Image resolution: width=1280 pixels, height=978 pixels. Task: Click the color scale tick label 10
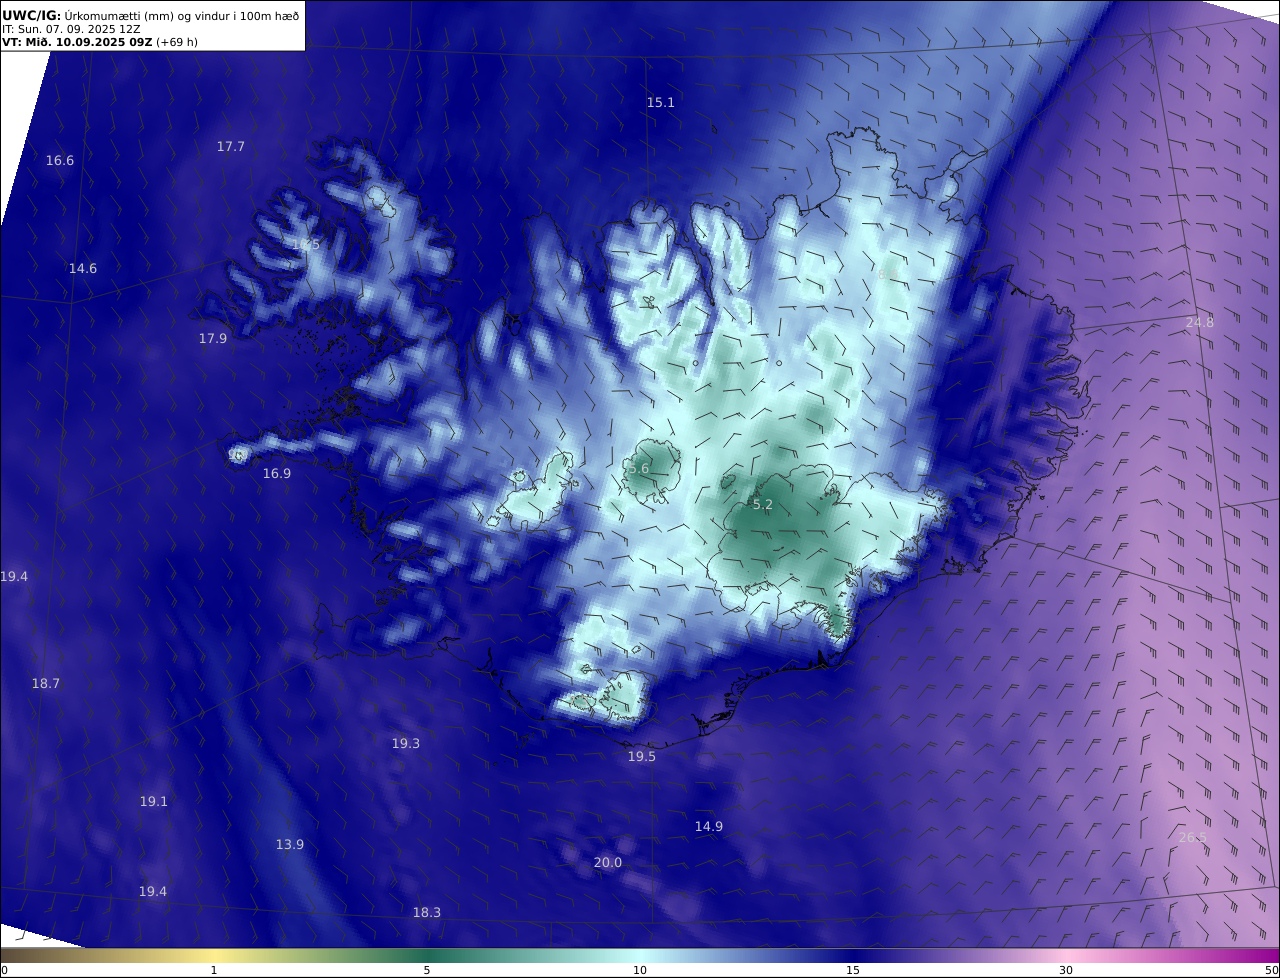pyautogui.click(x=640, y=970)
